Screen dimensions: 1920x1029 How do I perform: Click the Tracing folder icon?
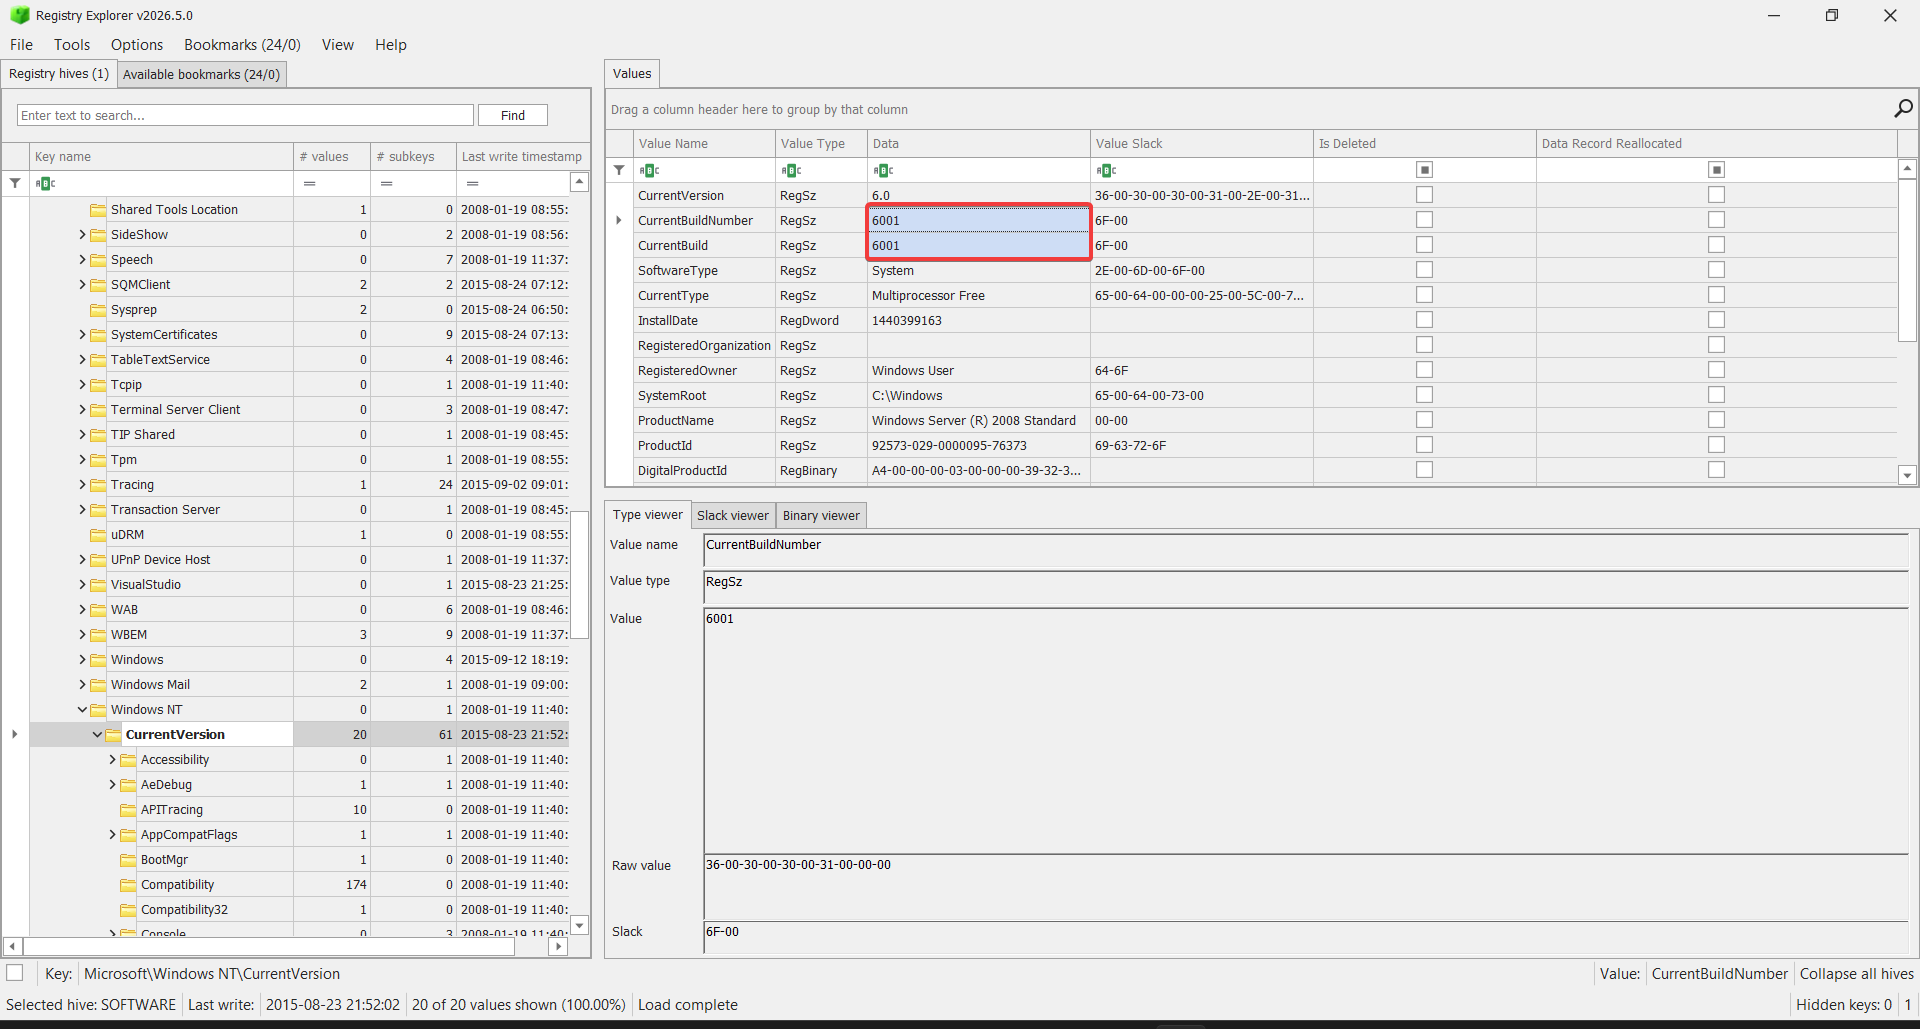point(98,485)
